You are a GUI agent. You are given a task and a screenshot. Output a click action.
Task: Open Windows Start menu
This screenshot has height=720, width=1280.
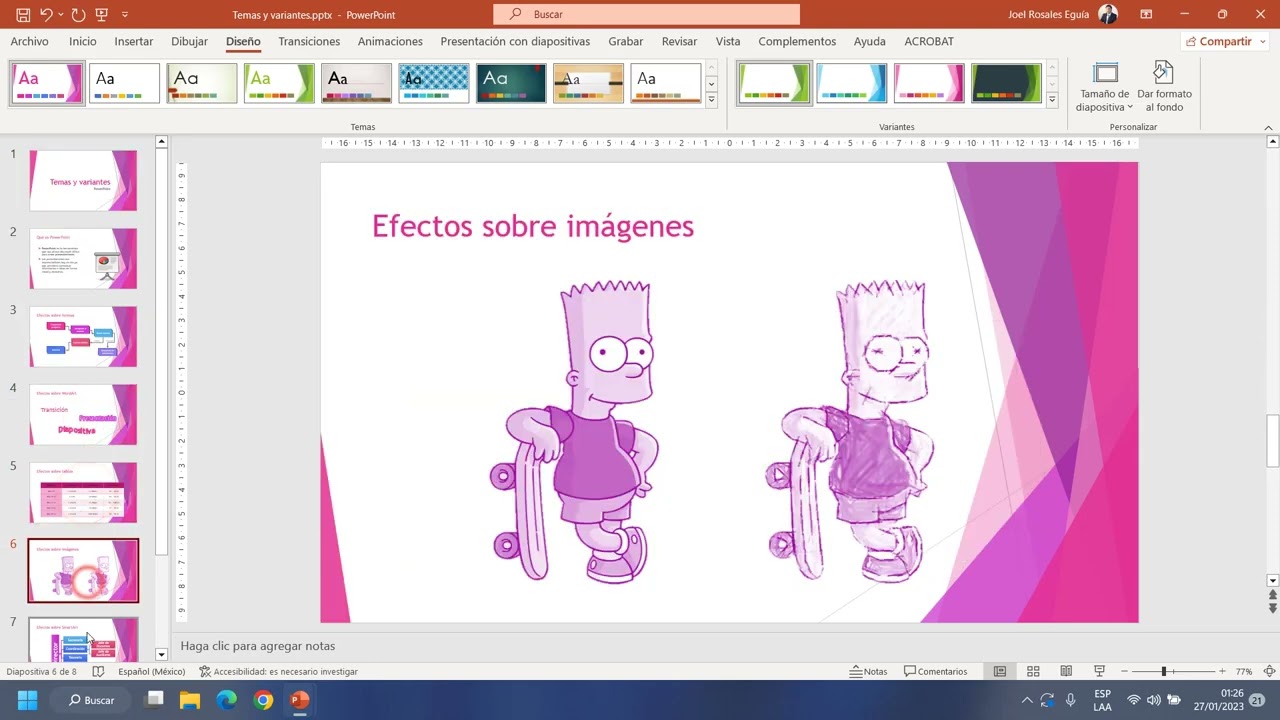click(27, 700)
